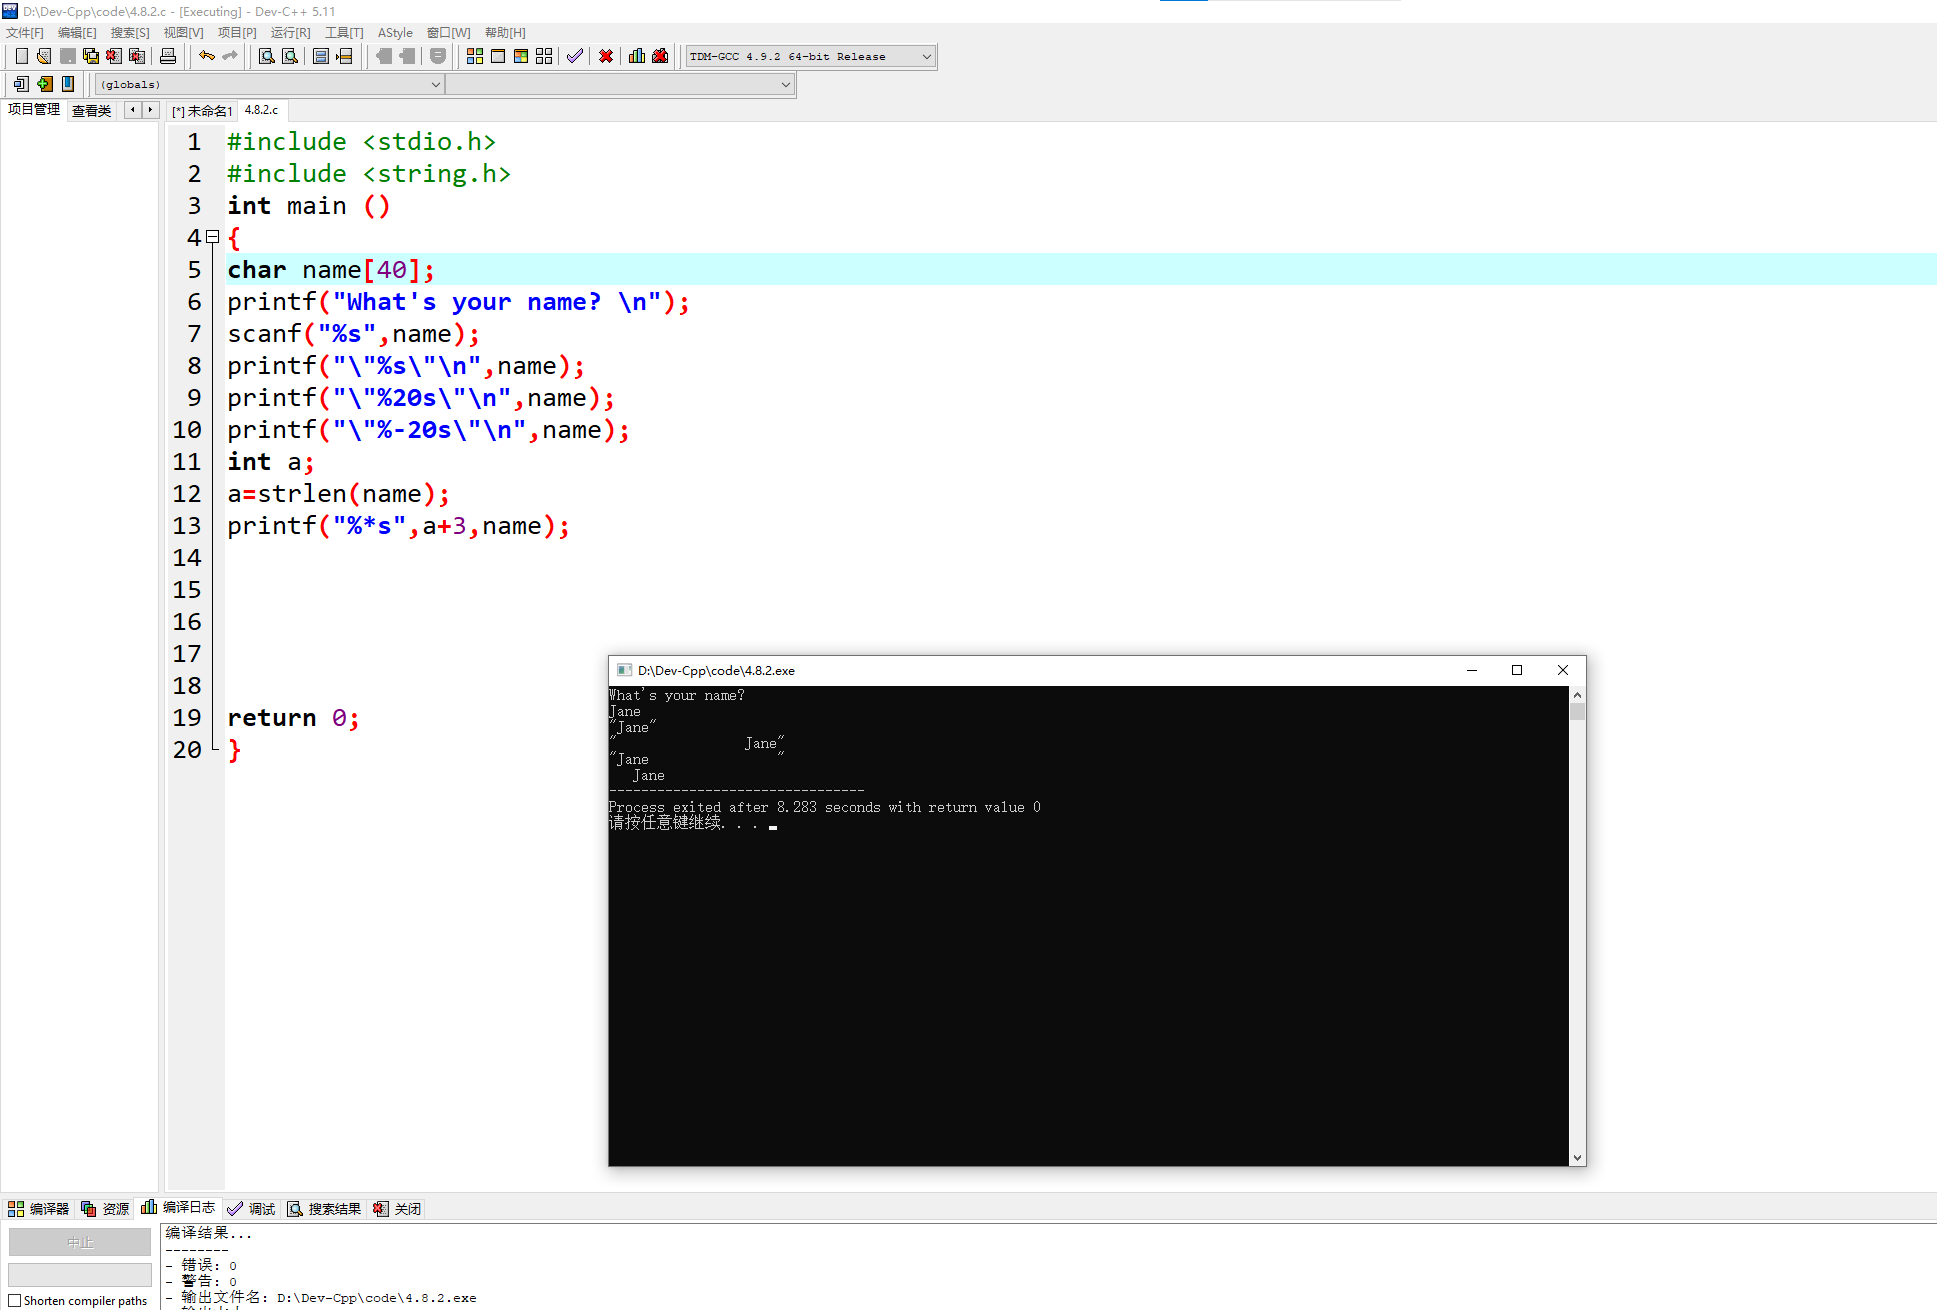Click the red X stop execution icon

tap(606, 56)
